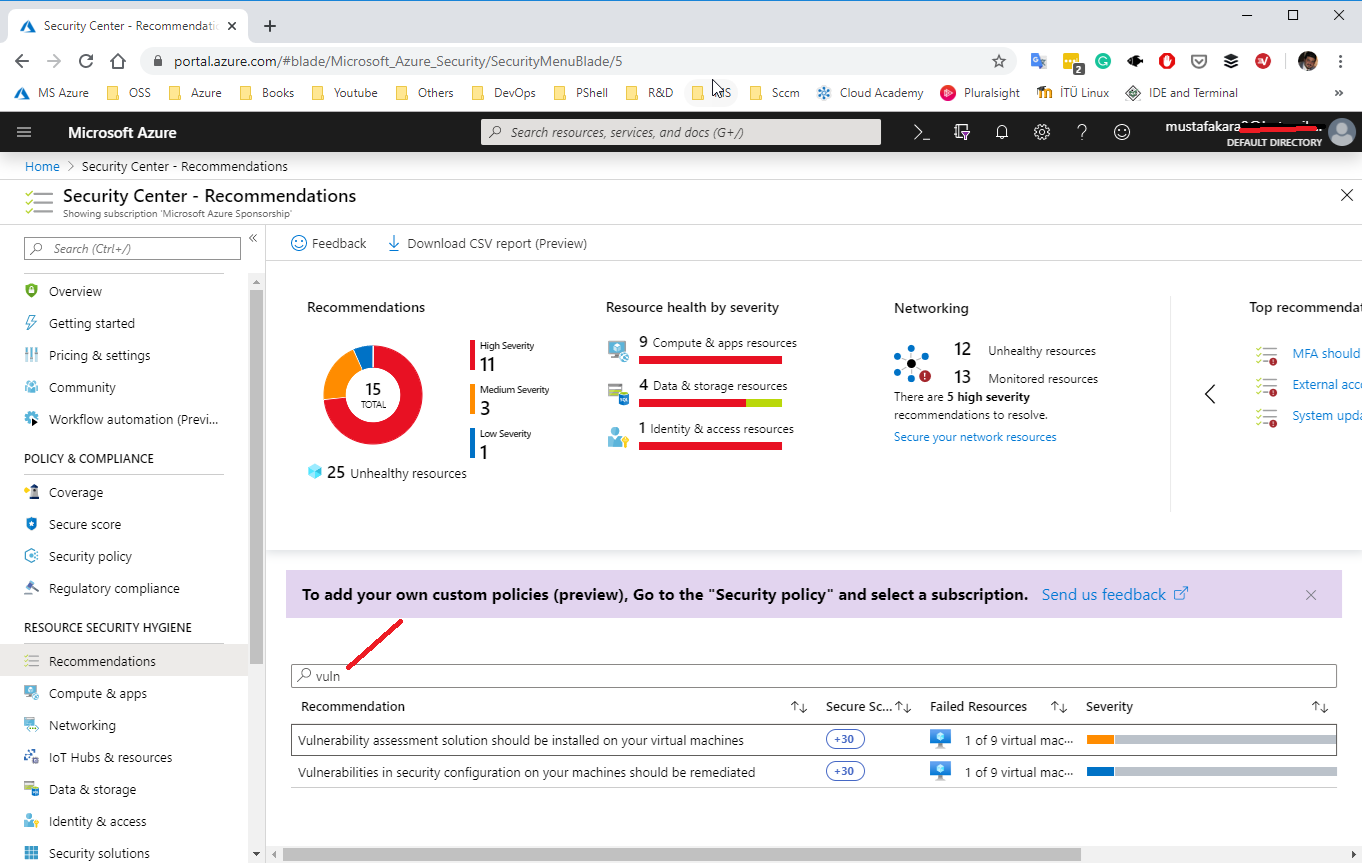This screenshot has height=863, width=1362.
Task: Click the recommendations filter field containing 'vuln'
Action: click(x=814, y=676)
